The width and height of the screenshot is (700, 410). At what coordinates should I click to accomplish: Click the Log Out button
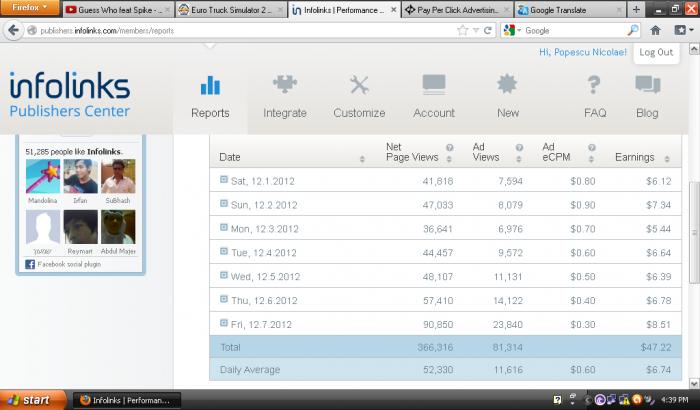coord(656,52)
